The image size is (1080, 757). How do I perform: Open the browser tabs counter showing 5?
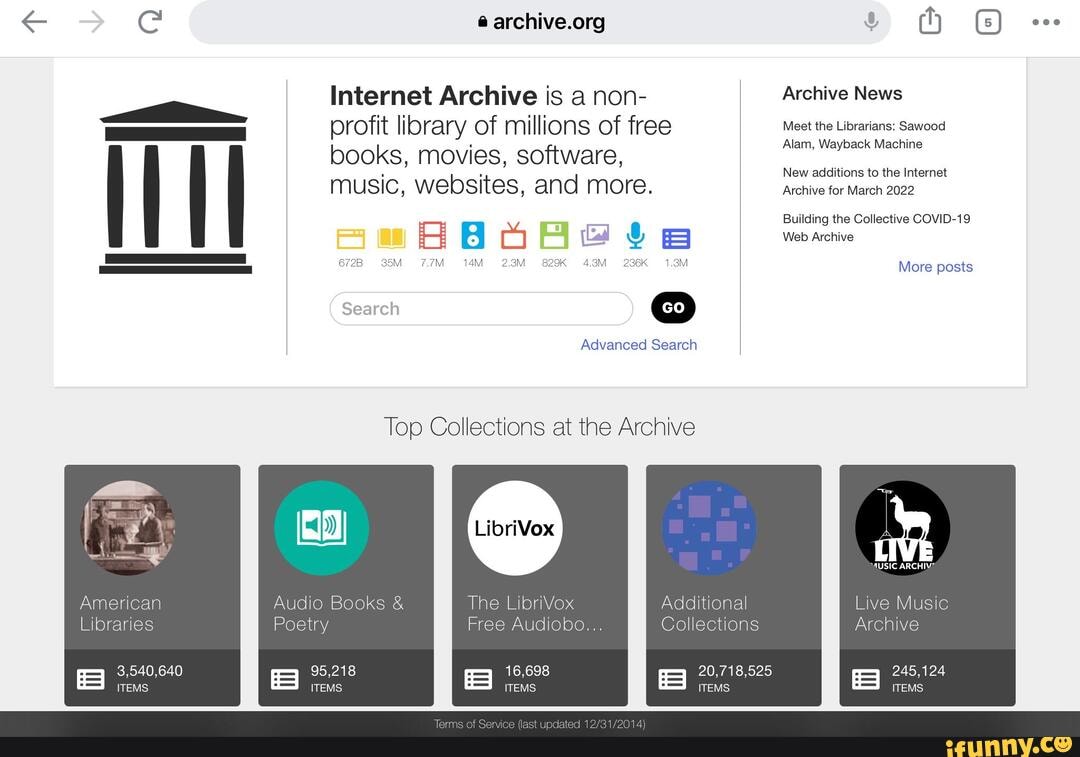tap(987, 22)
